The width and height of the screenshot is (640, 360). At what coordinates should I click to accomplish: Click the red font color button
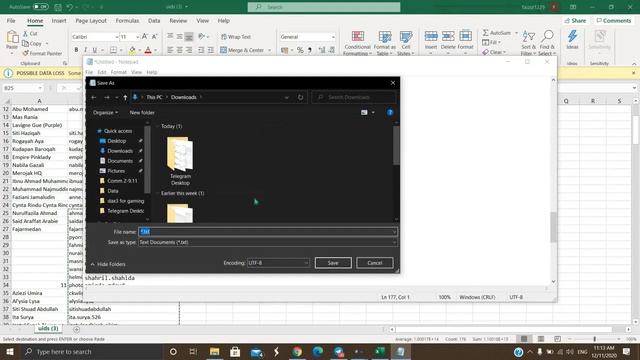point(148,50)
